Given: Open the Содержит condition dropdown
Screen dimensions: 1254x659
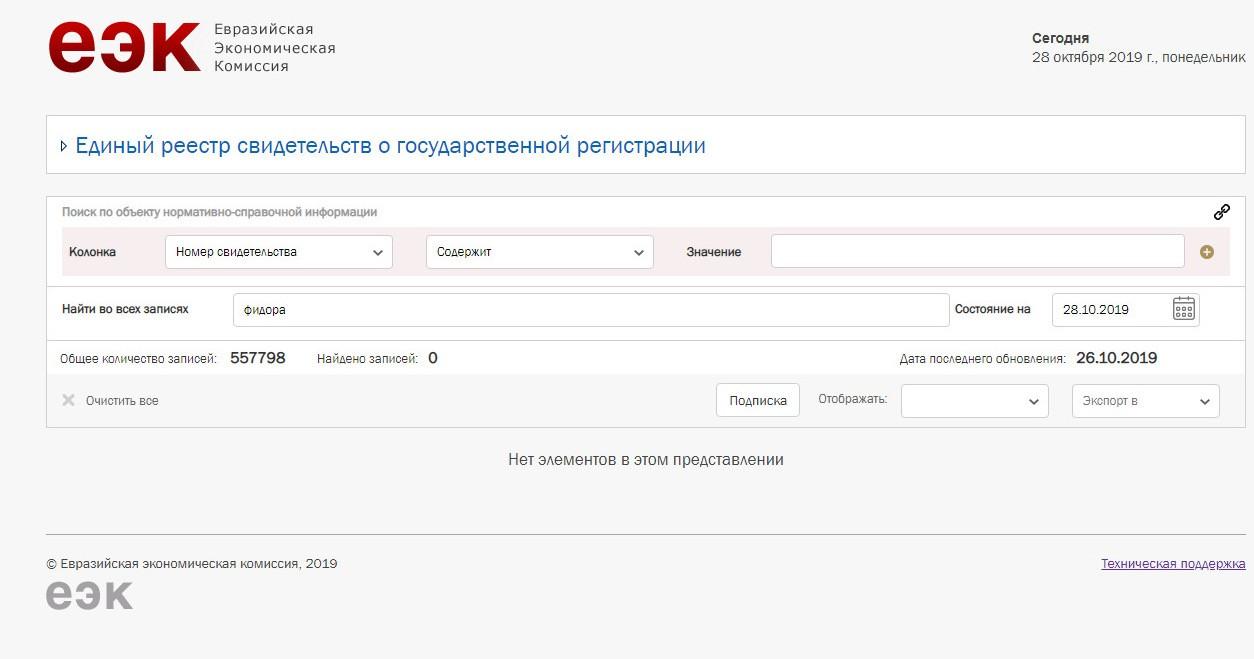Looking at the screenshot, I should (540, 252).
